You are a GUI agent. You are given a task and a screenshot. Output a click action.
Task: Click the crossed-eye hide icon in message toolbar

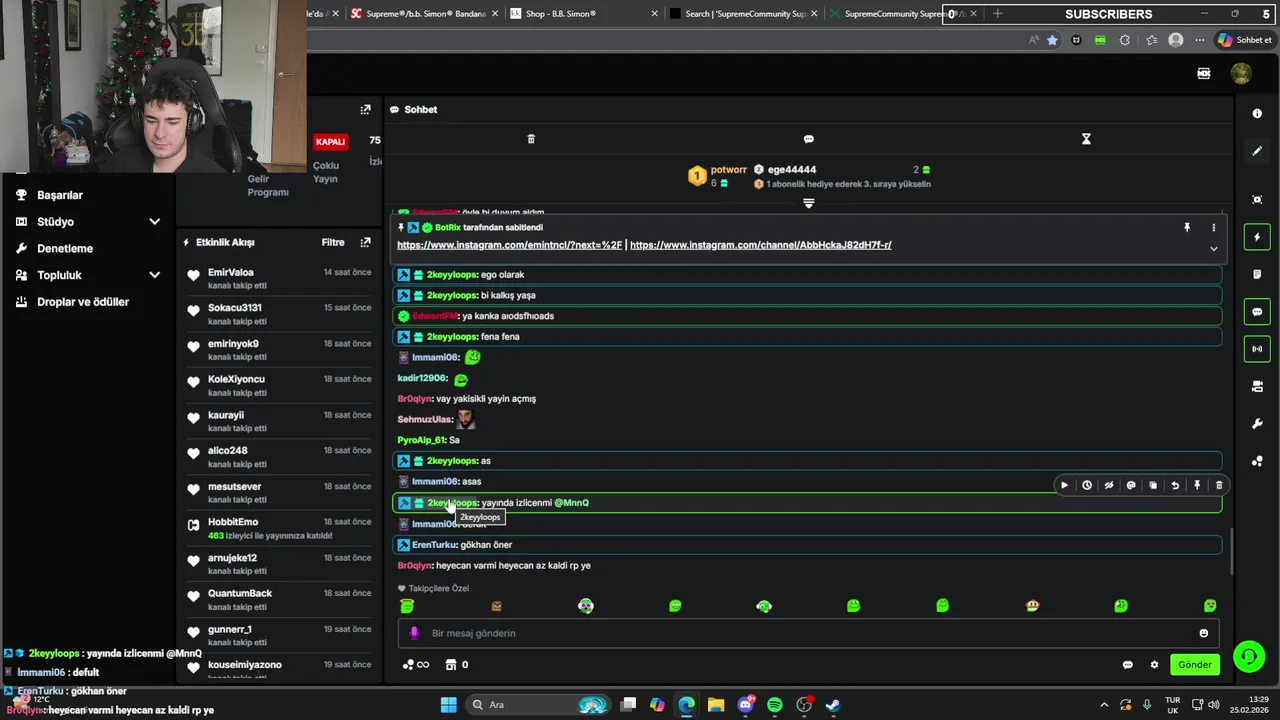click(1109, 485)
